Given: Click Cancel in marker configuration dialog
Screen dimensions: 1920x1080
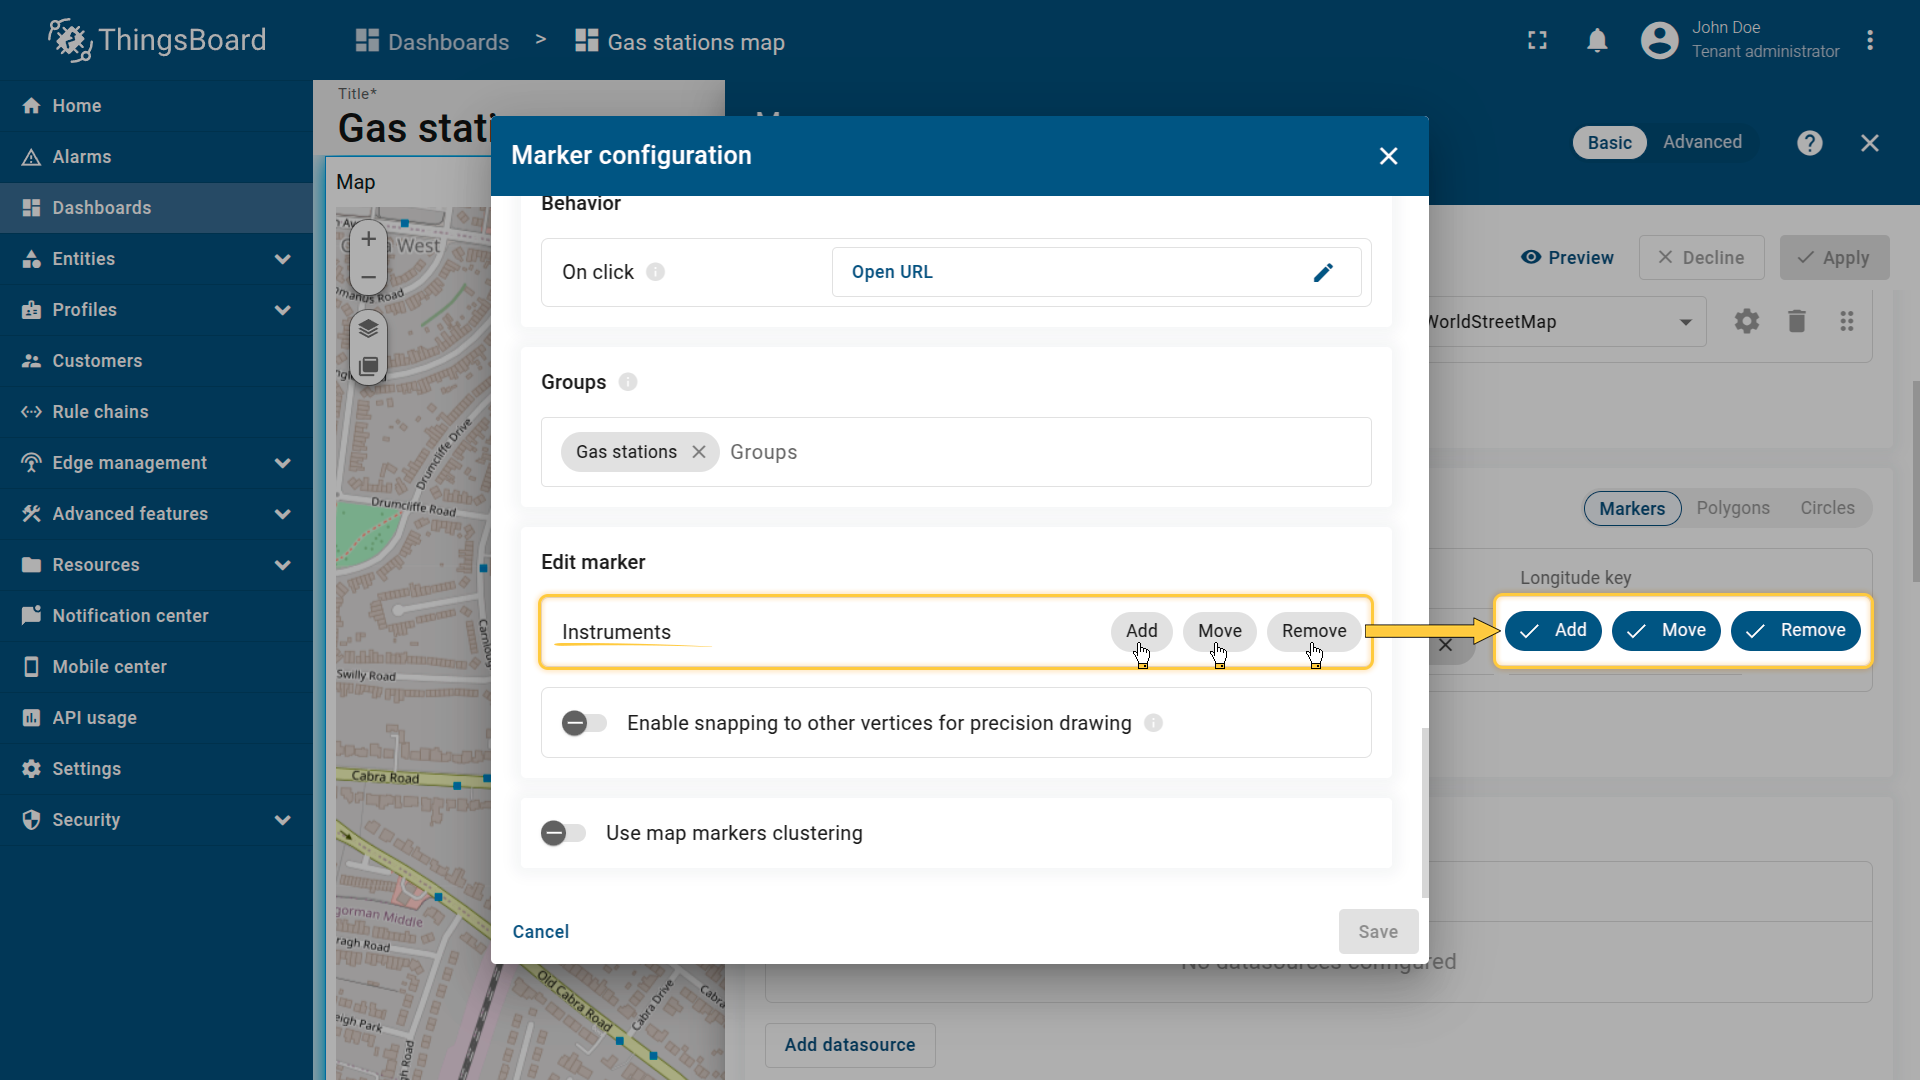Looking at the screenshot, I should pyautogui.click(x=540, y=931).
